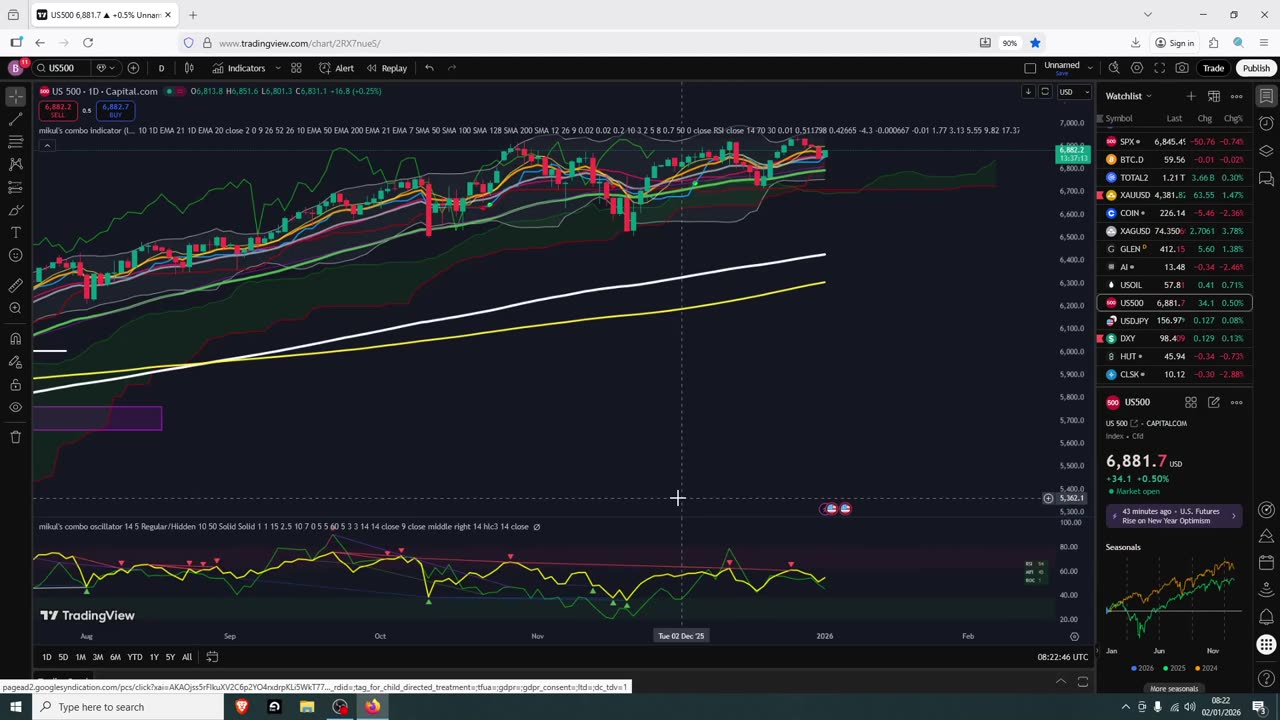Screen dimensions: 1280x720
Task: Open Brave browser in Windows taskbar
Action: click(242, 707)
